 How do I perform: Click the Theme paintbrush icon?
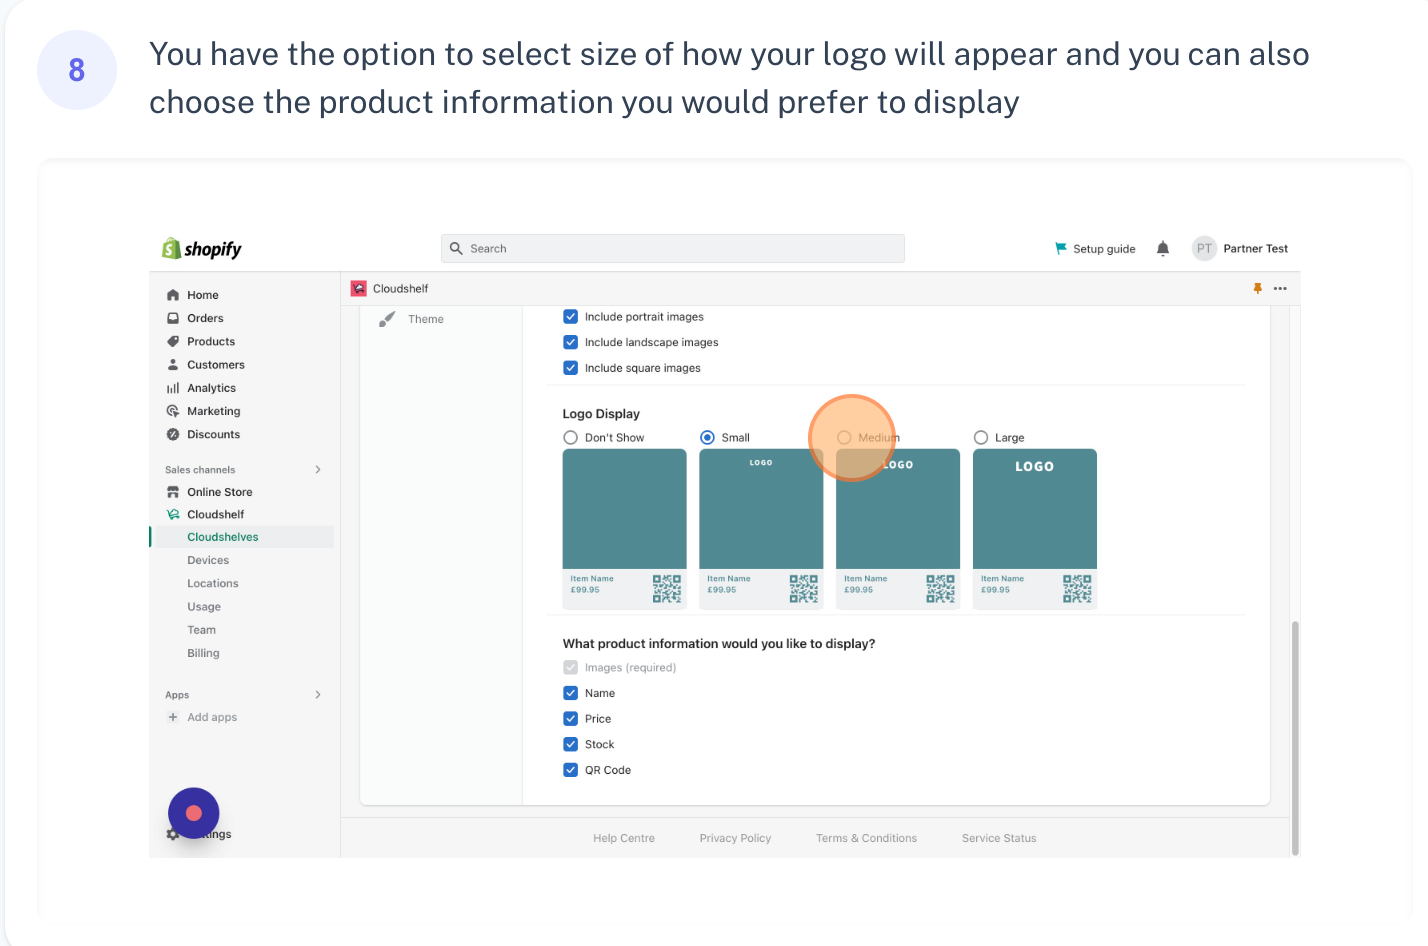(387, 320)
